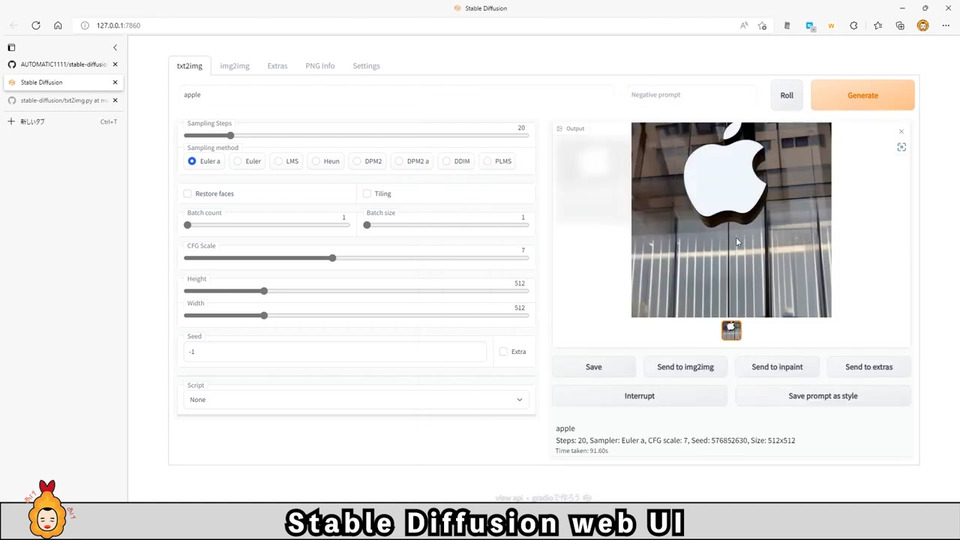
Task: Focus the prompt field containing apple
Action: point(396,95)
